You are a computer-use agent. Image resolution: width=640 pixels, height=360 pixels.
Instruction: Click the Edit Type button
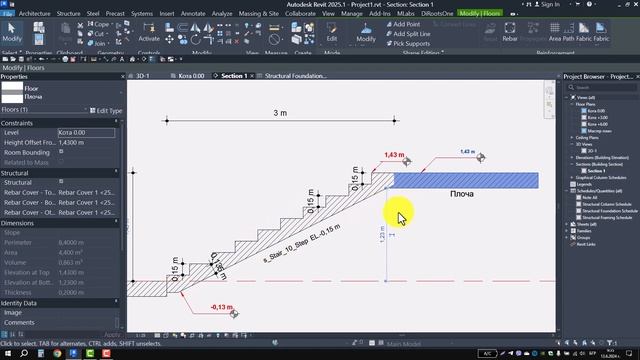pos(106,111)
